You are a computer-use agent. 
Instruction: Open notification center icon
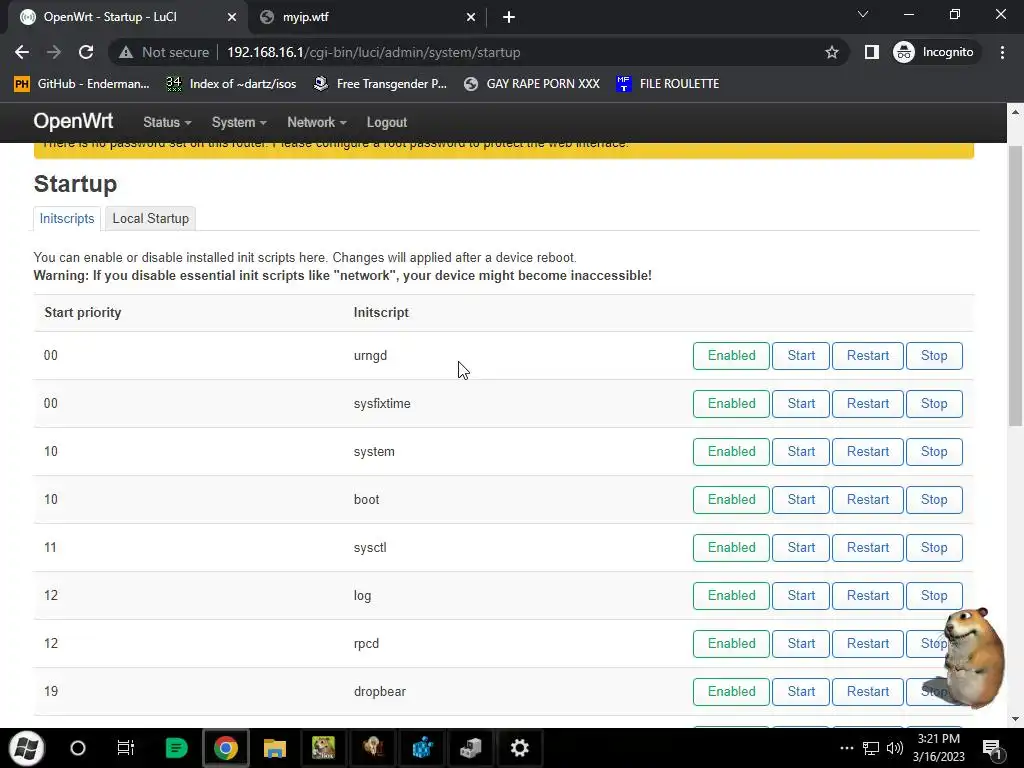click(992, 748)
